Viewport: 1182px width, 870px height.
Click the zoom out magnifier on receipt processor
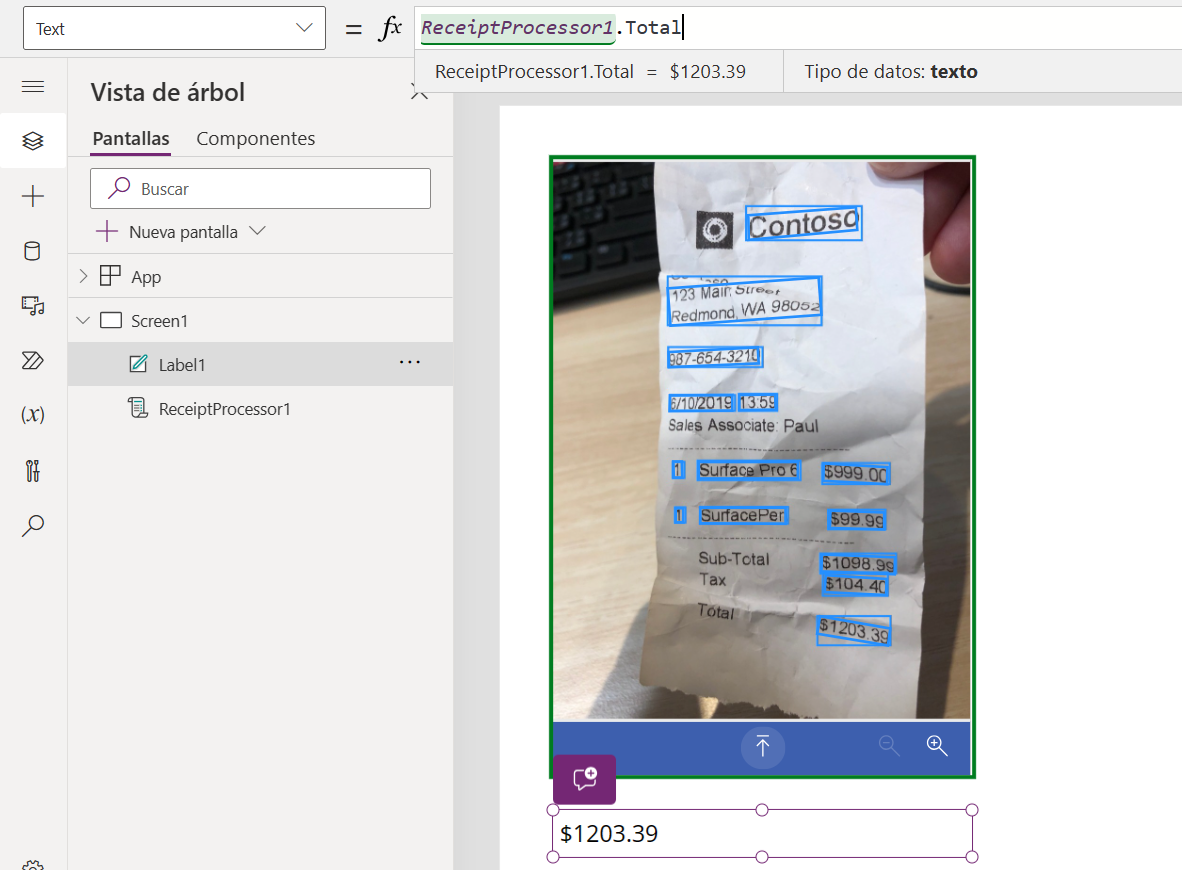coord(890,746)
